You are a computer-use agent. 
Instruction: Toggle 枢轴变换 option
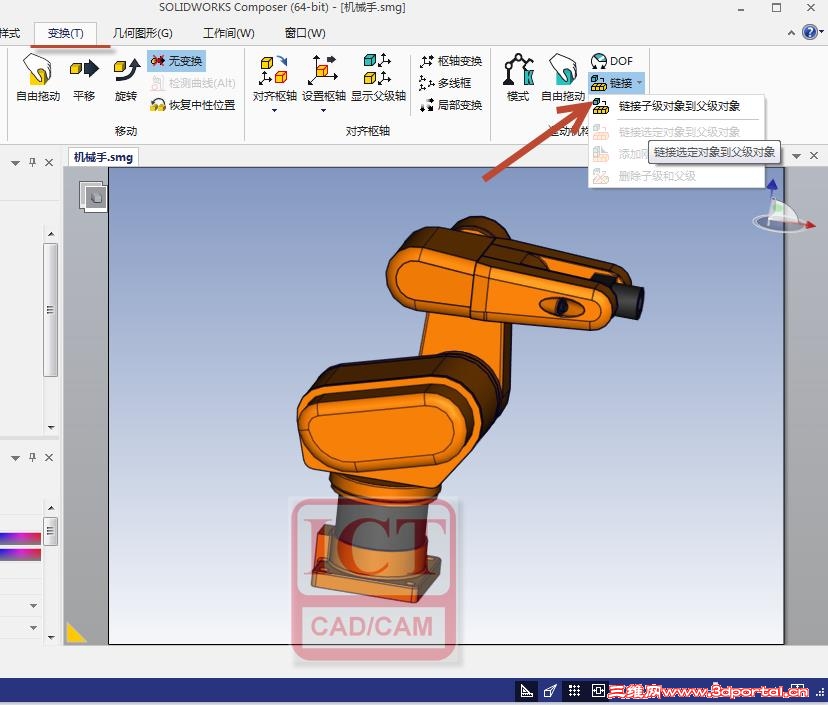pyautogui.click(x=450, y=61)
